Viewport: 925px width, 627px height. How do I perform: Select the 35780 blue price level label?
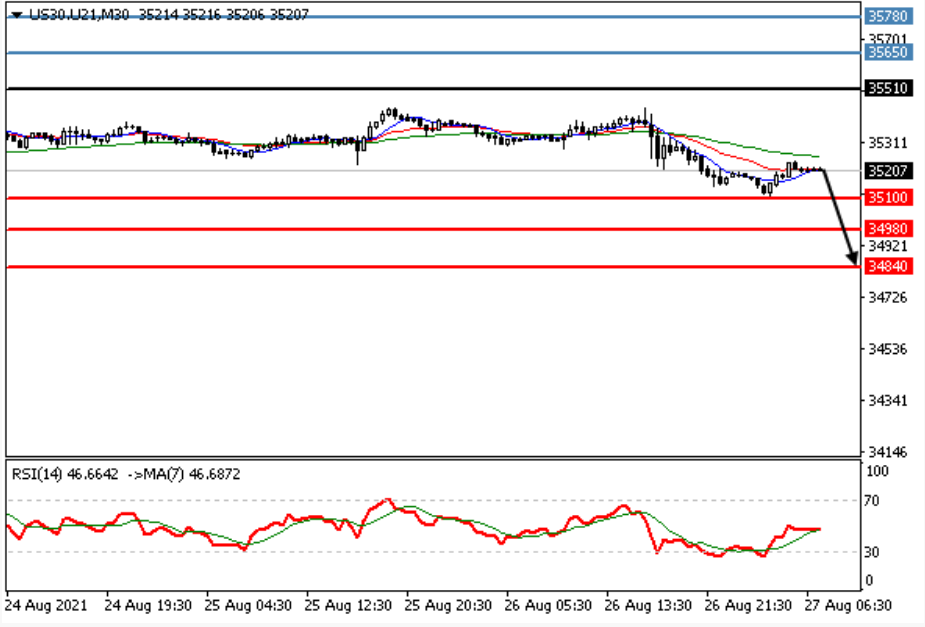[x=888, y=16]
